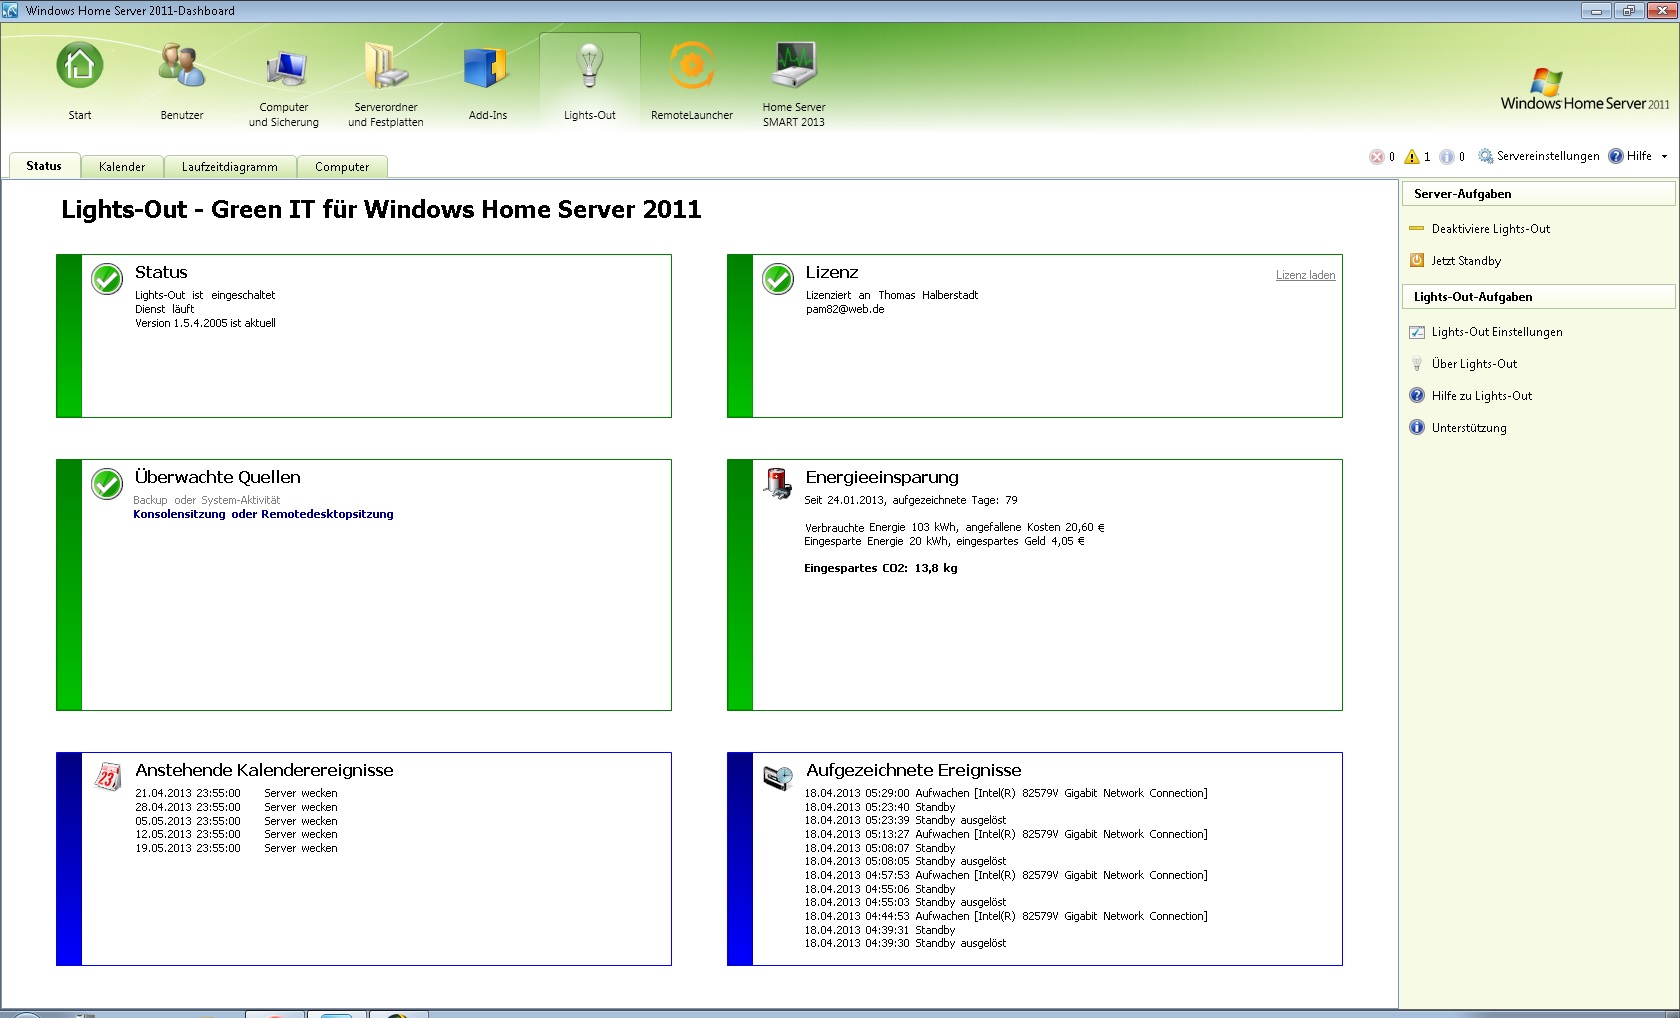Screen dimensions: 1680x1018
Task: Open Unterstützung support link
Action: tap(1469, 428)
